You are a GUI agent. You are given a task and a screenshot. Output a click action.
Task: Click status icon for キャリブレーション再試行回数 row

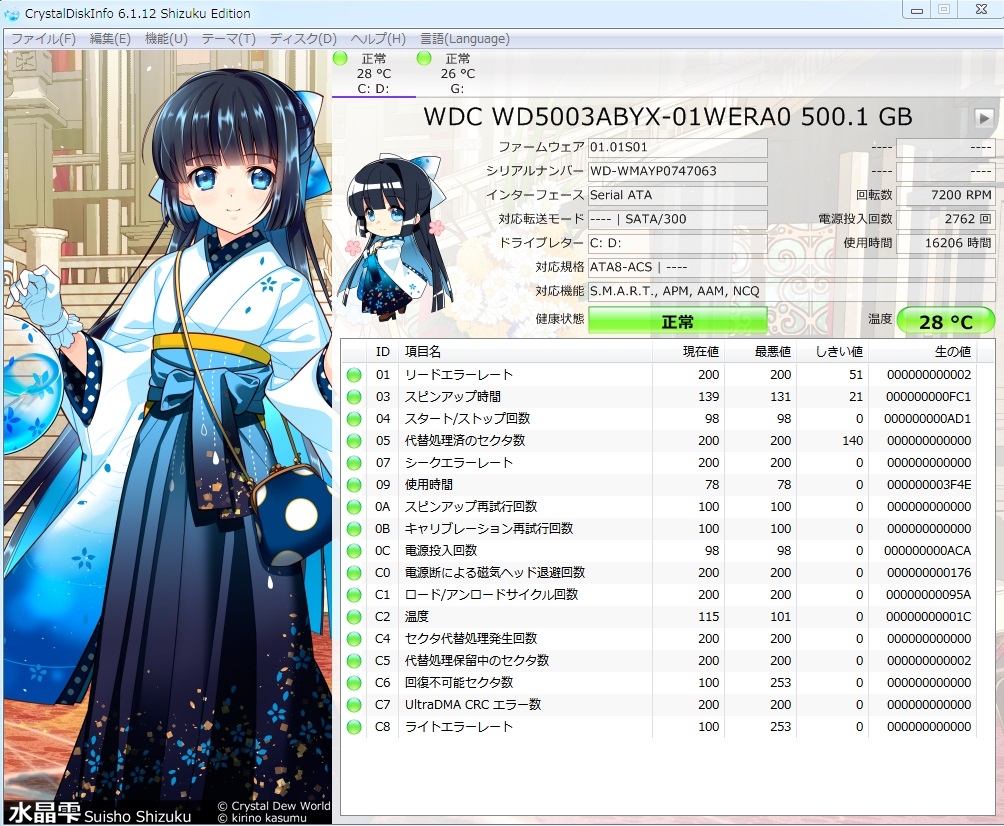[353, 529]
